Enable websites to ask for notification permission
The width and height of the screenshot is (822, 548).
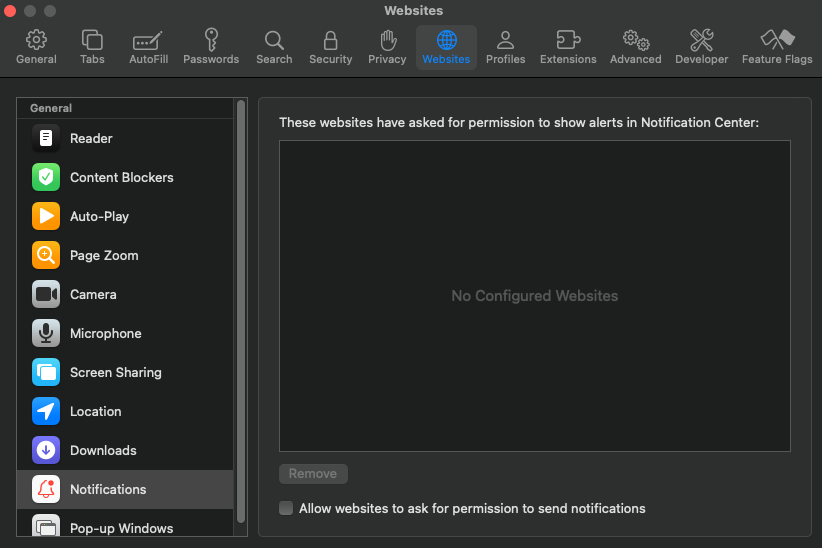click(287, 508)
